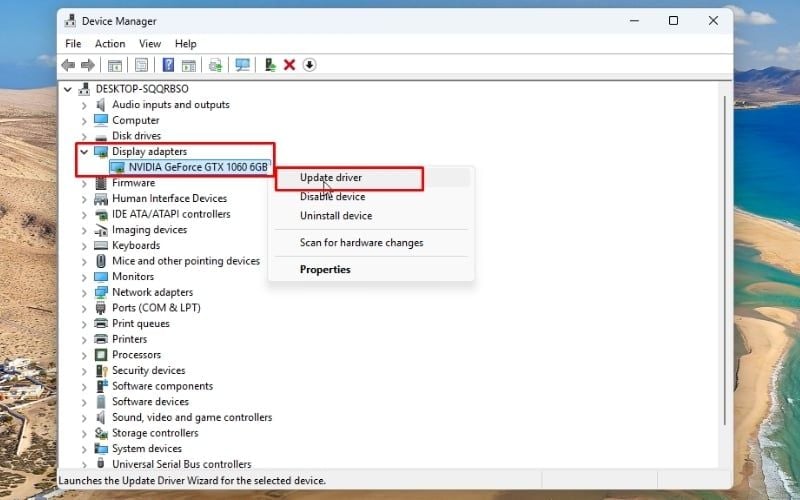Screen dimensions: 800x500
Task: Expand the System devices category
Action: point(84,449)
